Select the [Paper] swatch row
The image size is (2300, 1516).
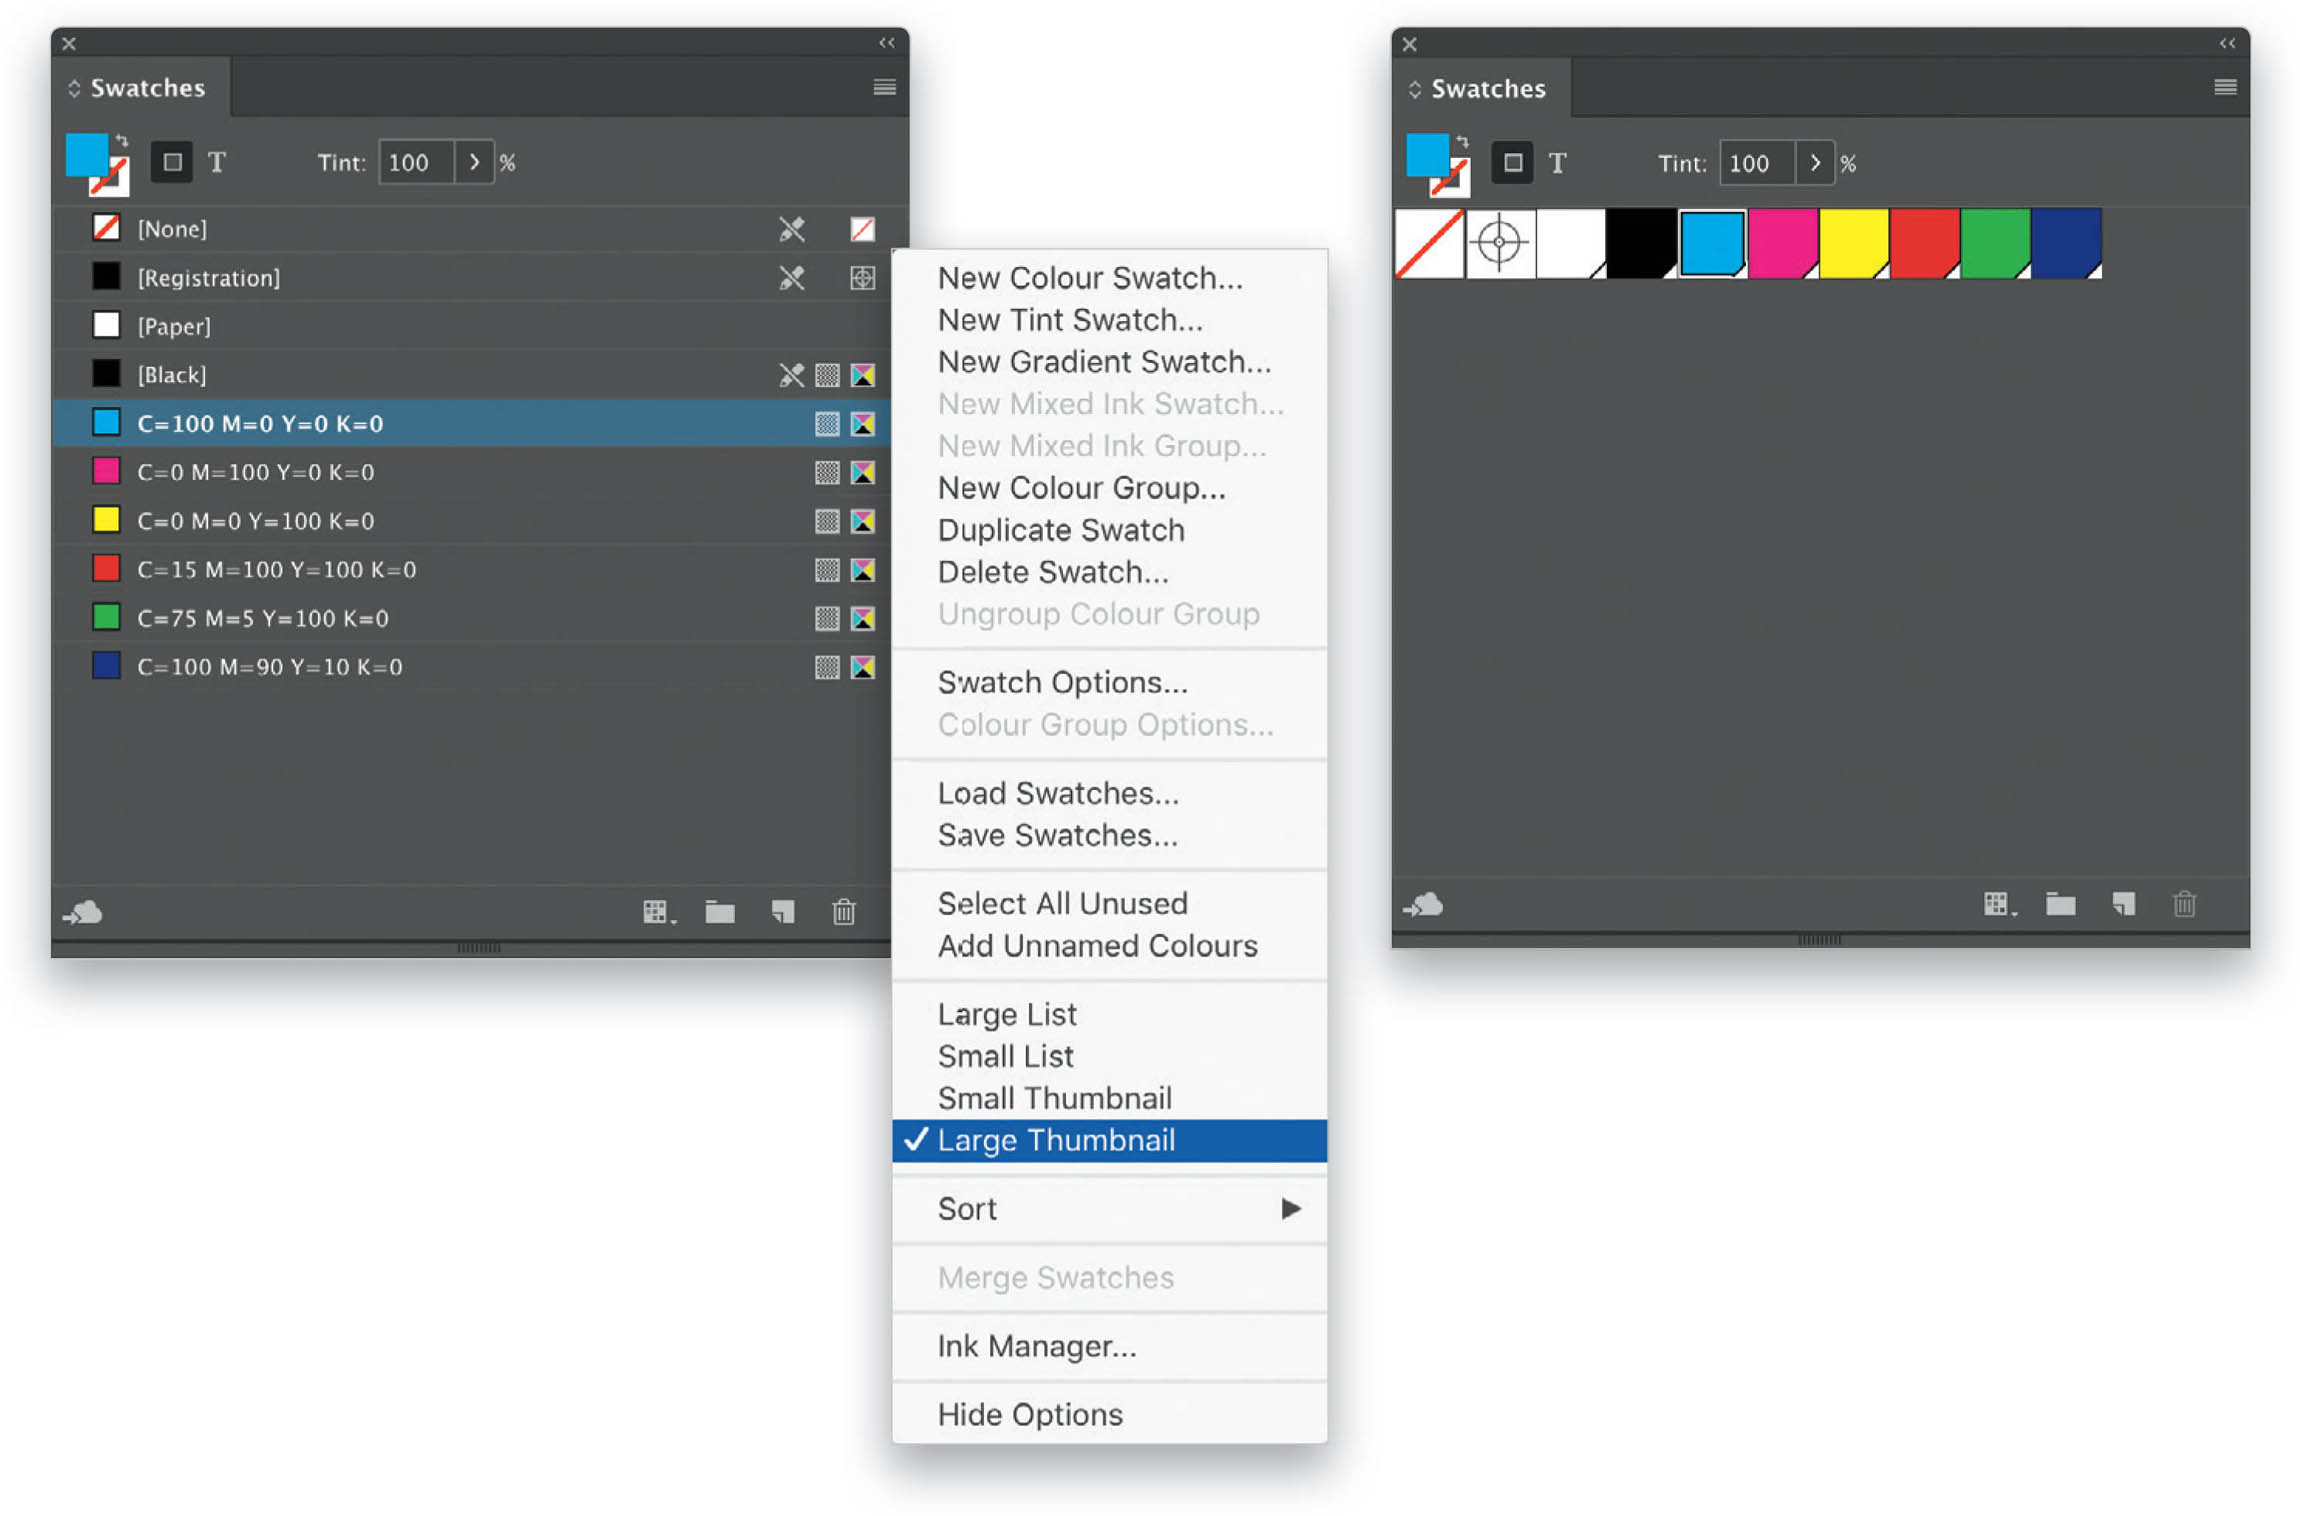pyautogui.click(x=471, y=326)
